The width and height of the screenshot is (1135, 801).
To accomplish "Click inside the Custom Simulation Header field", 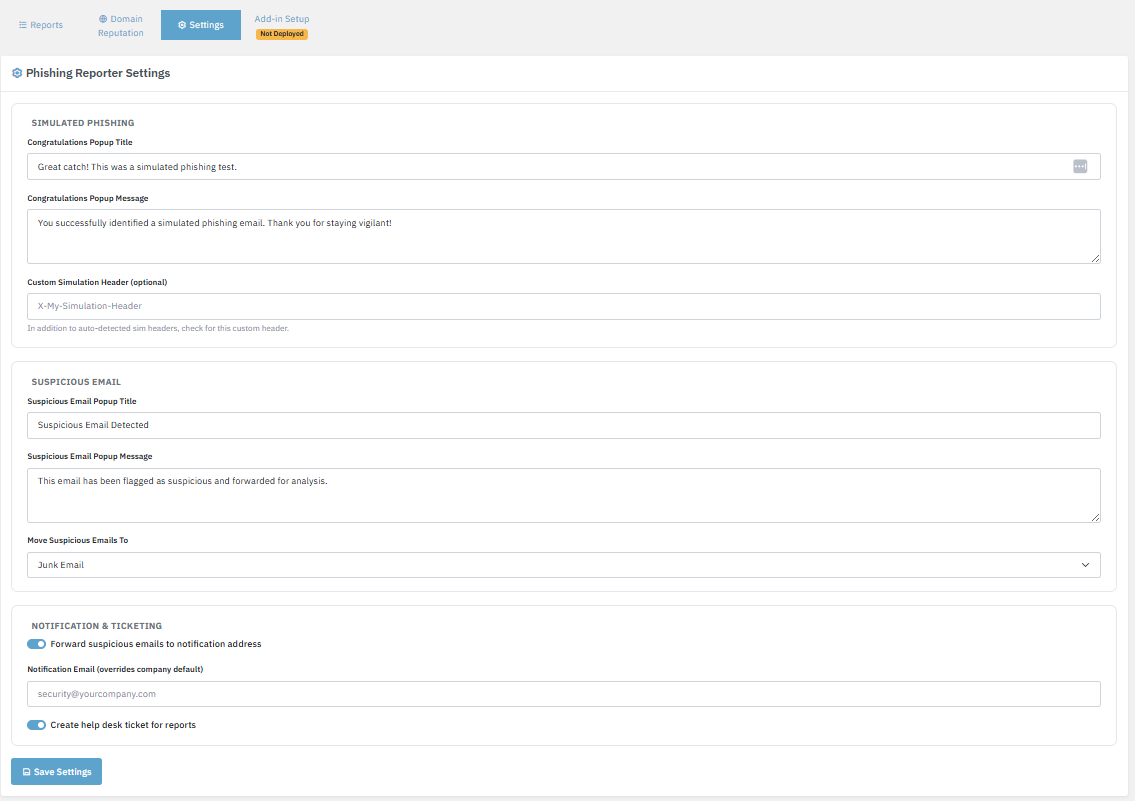I will click(x=564, y=306).
